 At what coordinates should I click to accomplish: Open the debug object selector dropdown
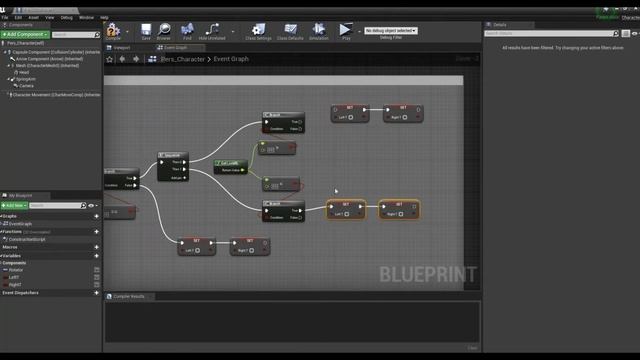(391, 31)
